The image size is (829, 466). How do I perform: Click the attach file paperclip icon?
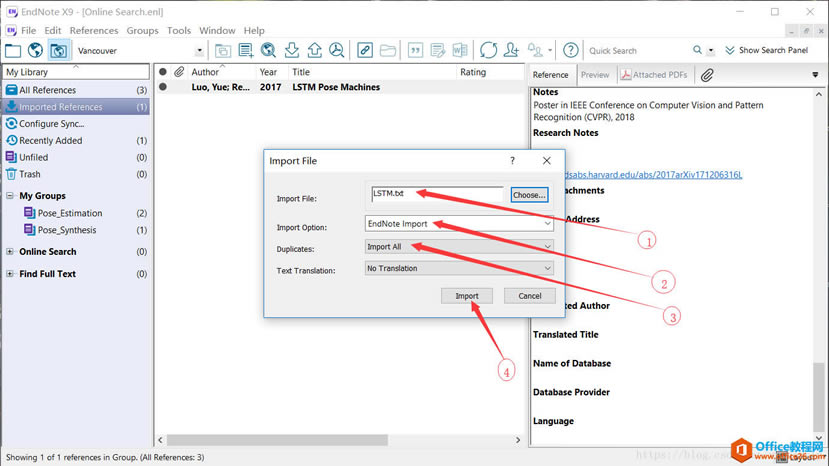pyautogui.click(x=707, y=75)
